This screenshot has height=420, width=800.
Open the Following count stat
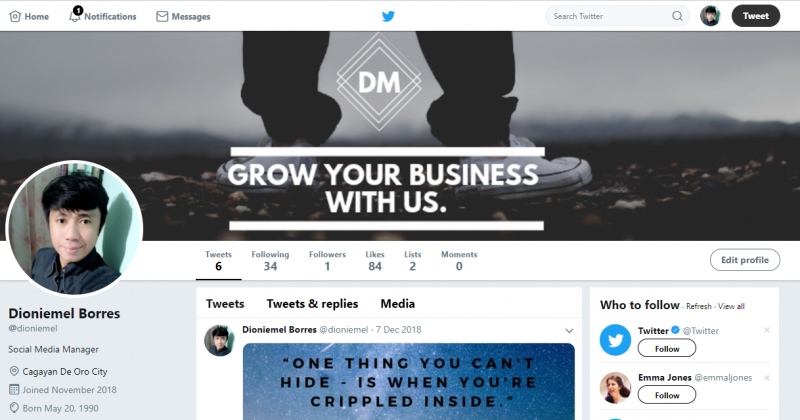point(270,261)
